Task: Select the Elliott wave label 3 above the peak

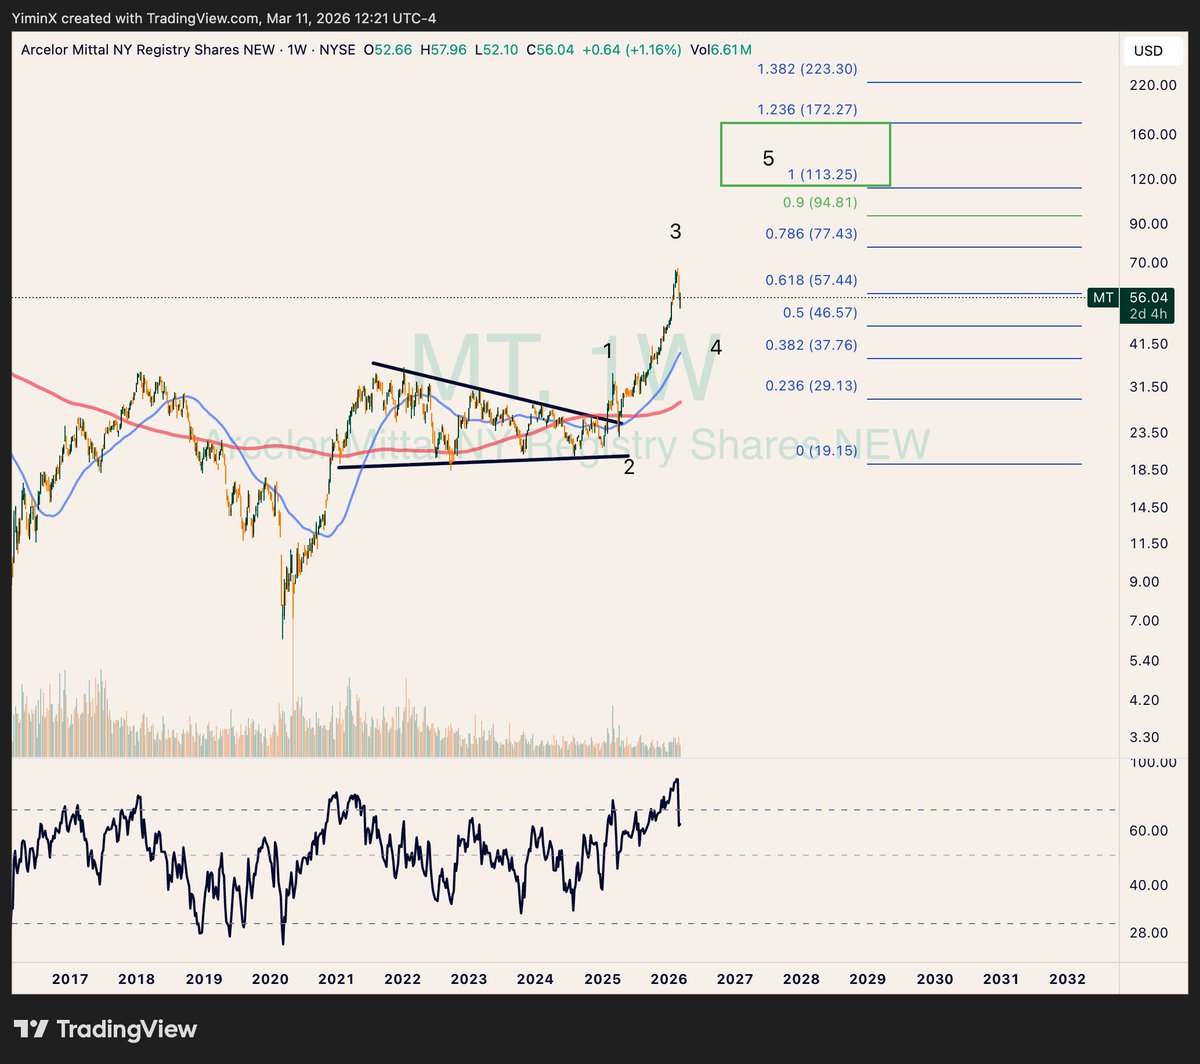Action: 676,231
